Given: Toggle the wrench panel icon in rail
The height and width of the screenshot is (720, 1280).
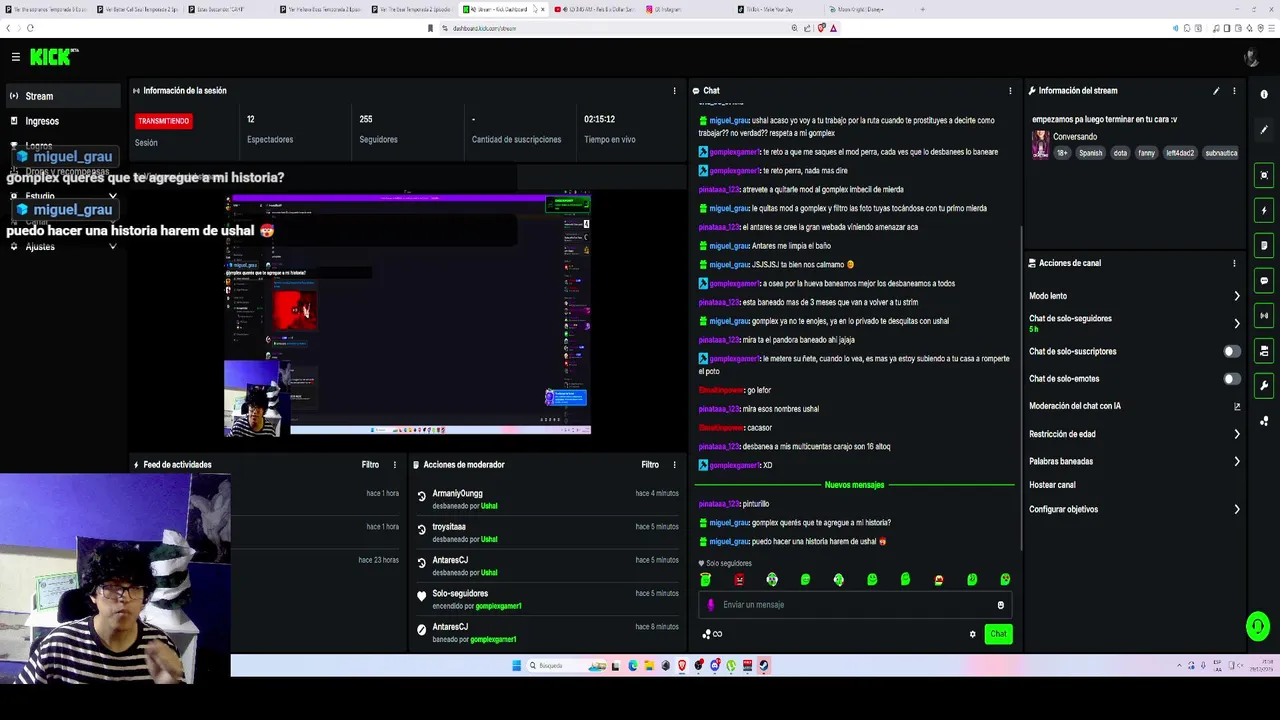Looking at the screenshot, I should tap(1264, 386).
